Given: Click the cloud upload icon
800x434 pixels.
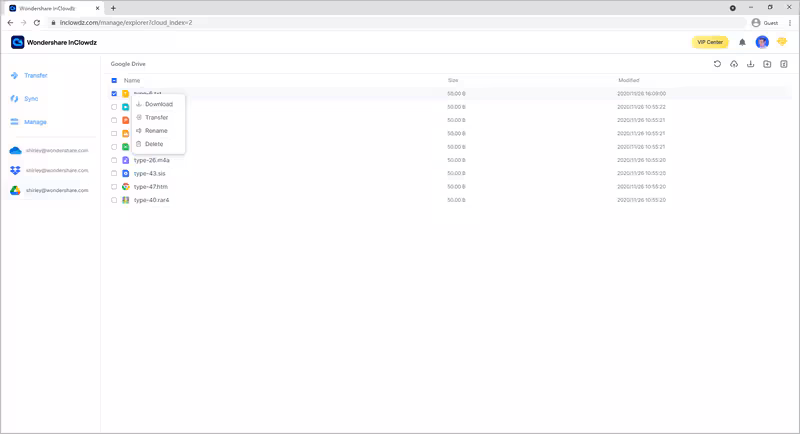Looking at the screenshot, I should click(734, 64).
